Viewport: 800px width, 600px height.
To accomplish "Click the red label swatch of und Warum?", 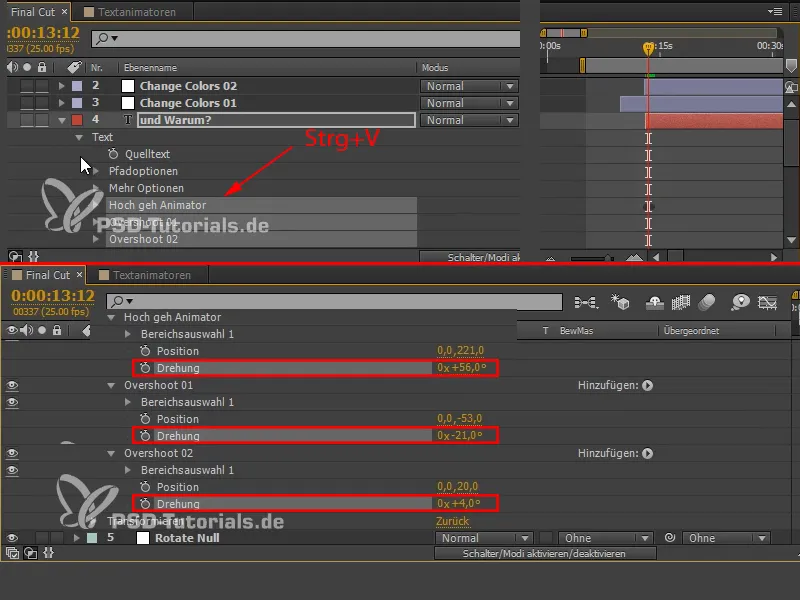I will coord(77,120).
